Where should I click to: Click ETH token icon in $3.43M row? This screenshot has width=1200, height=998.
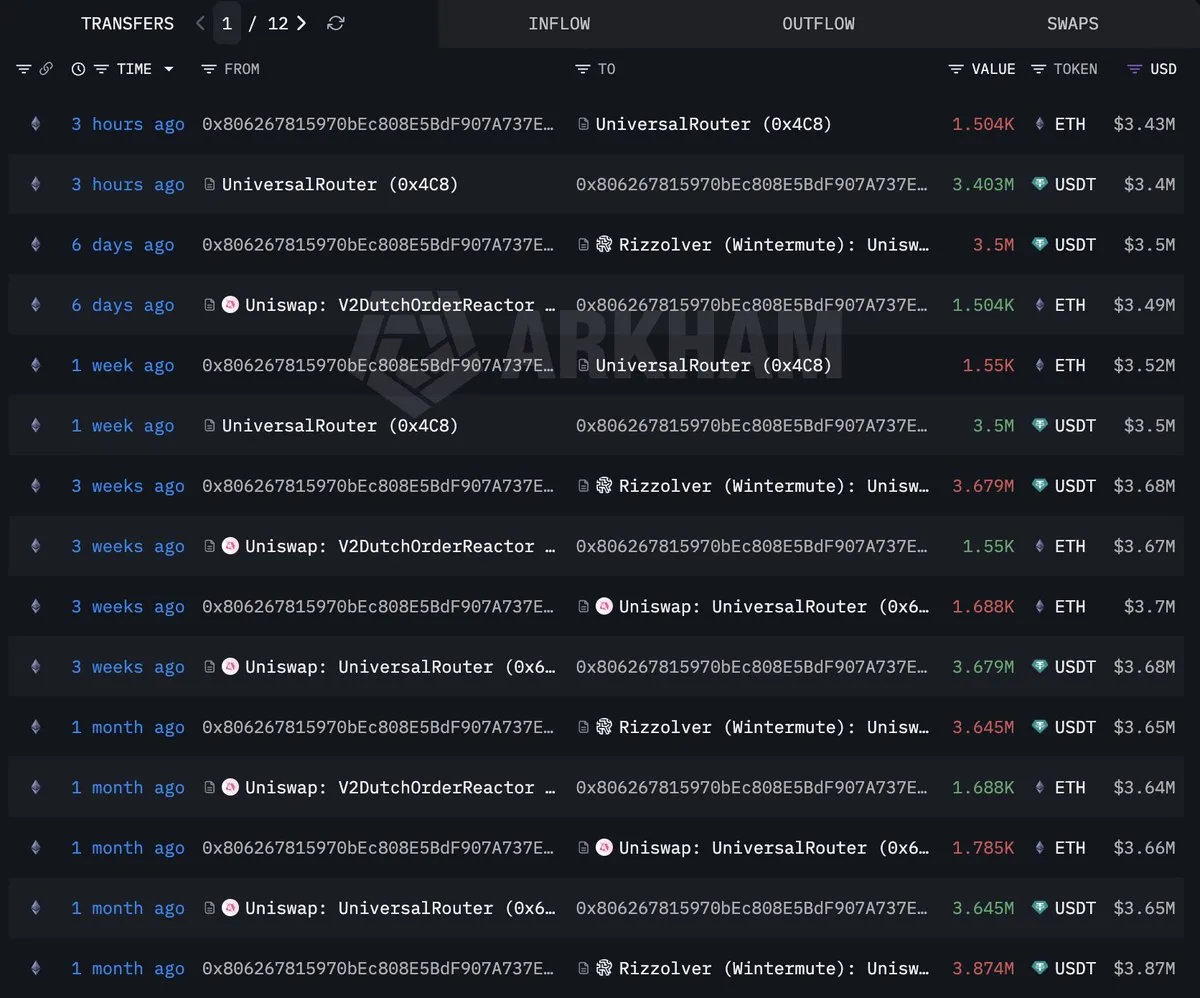coord(1039,124)
